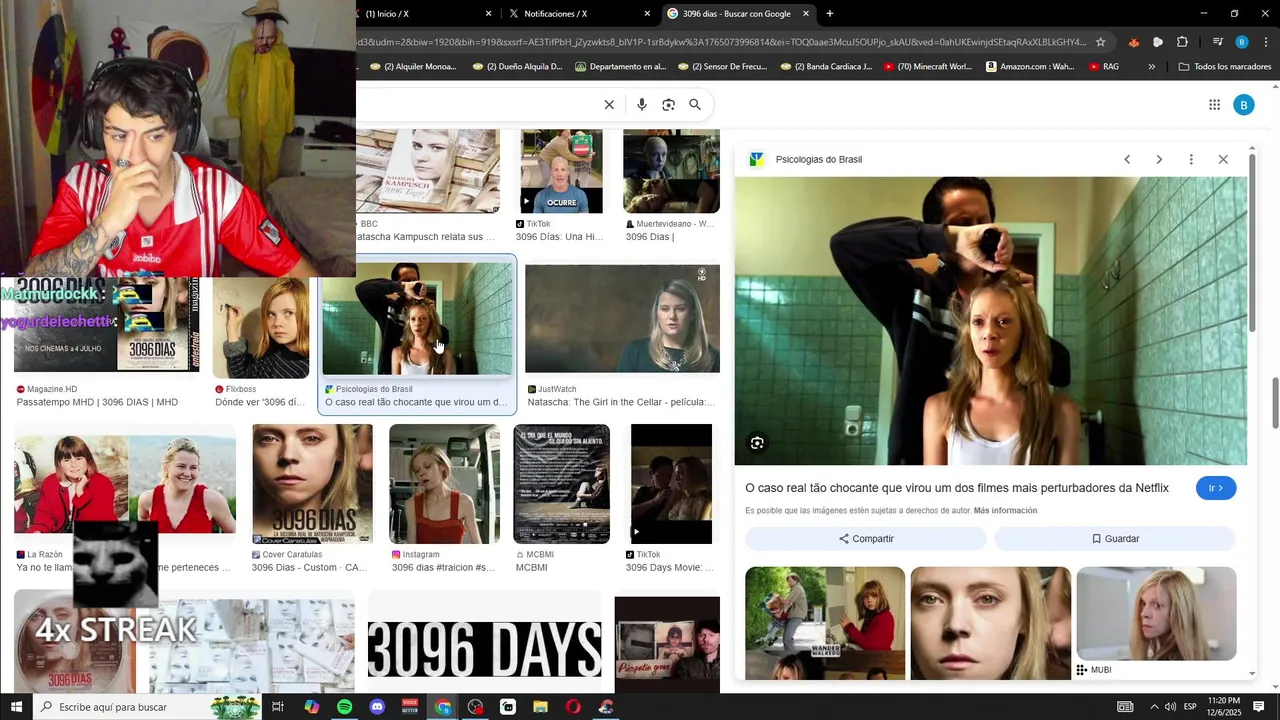This screenshot has height=720, width=1280.
Task: Open the Amazon.com bookmark
Action: click(1030, 67)
